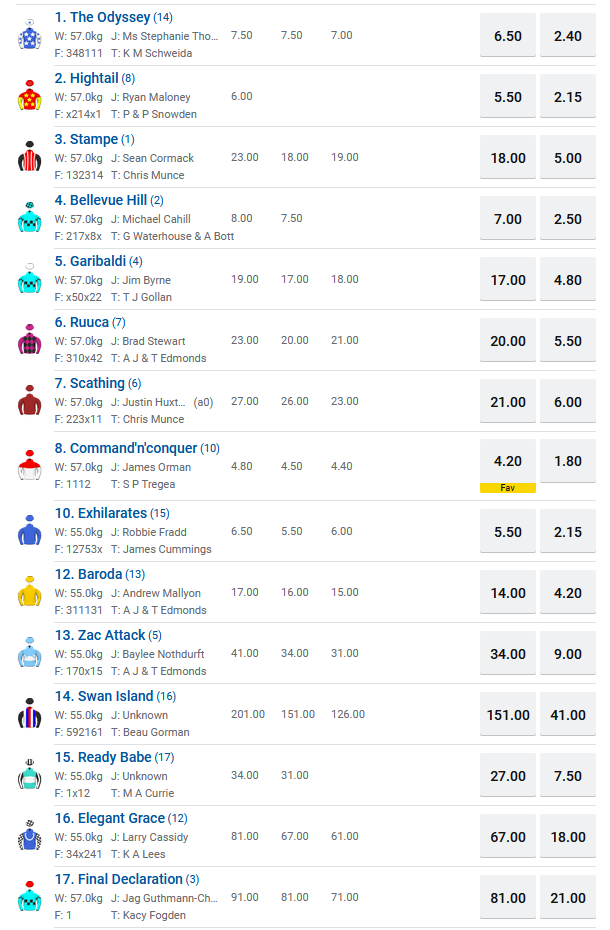Click Hightail's red and yellow silks icon
Viewport: 610px width, 930px height.
pyautogui.click(x=28, y=96)
